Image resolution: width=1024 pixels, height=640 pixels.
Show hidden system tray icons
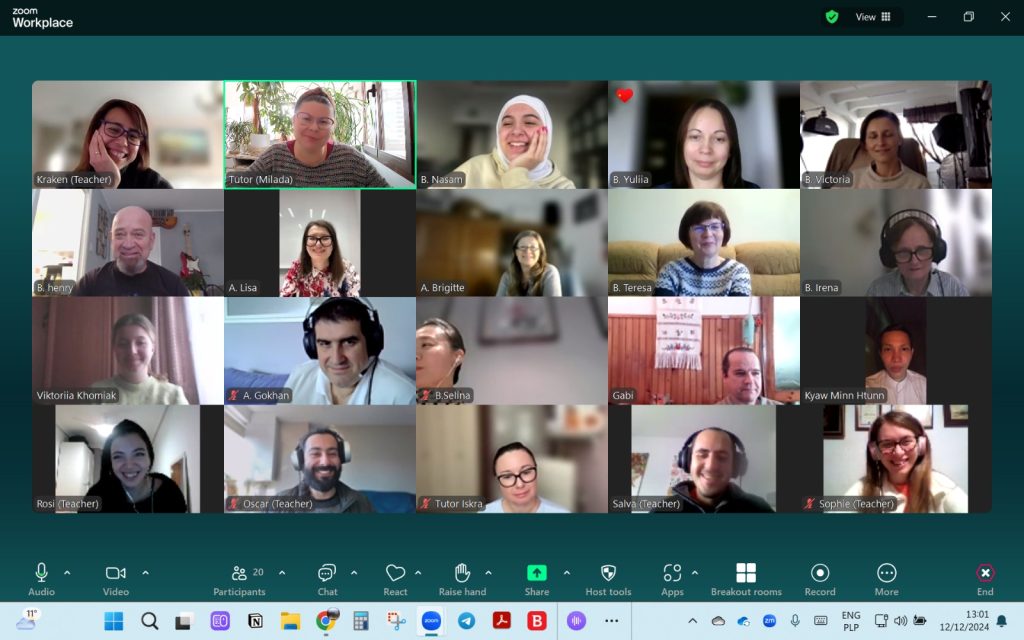point(693,621)
